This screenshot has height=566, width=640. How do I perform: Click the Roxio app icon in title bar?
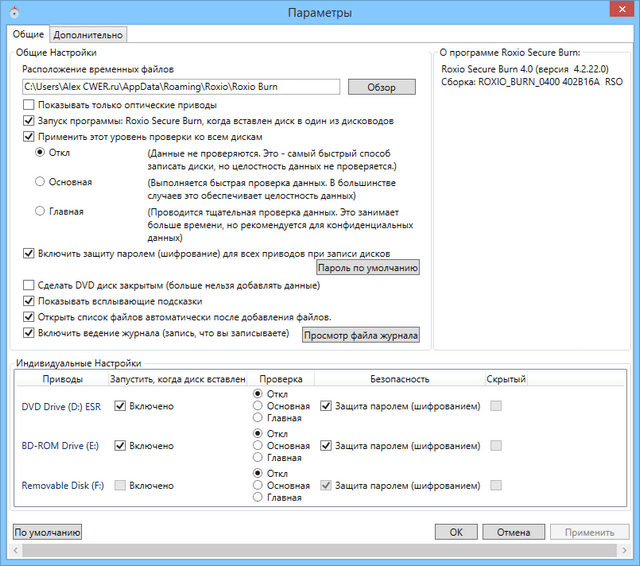pyautogui.click(x=14, y=13)
